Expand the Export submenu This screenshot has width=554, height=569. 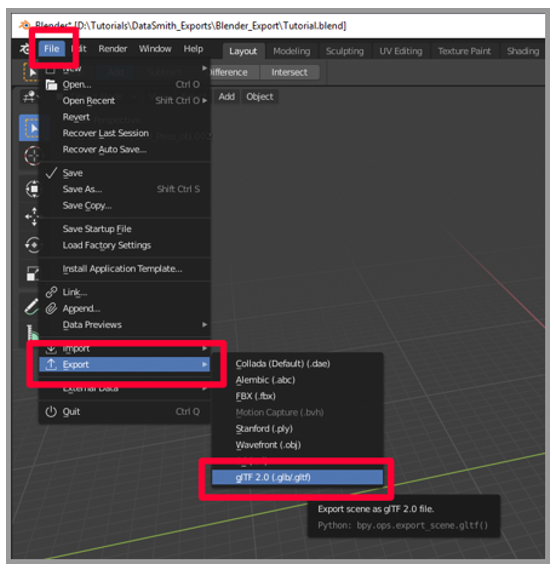pyautogui.click(x=124, y=364)
